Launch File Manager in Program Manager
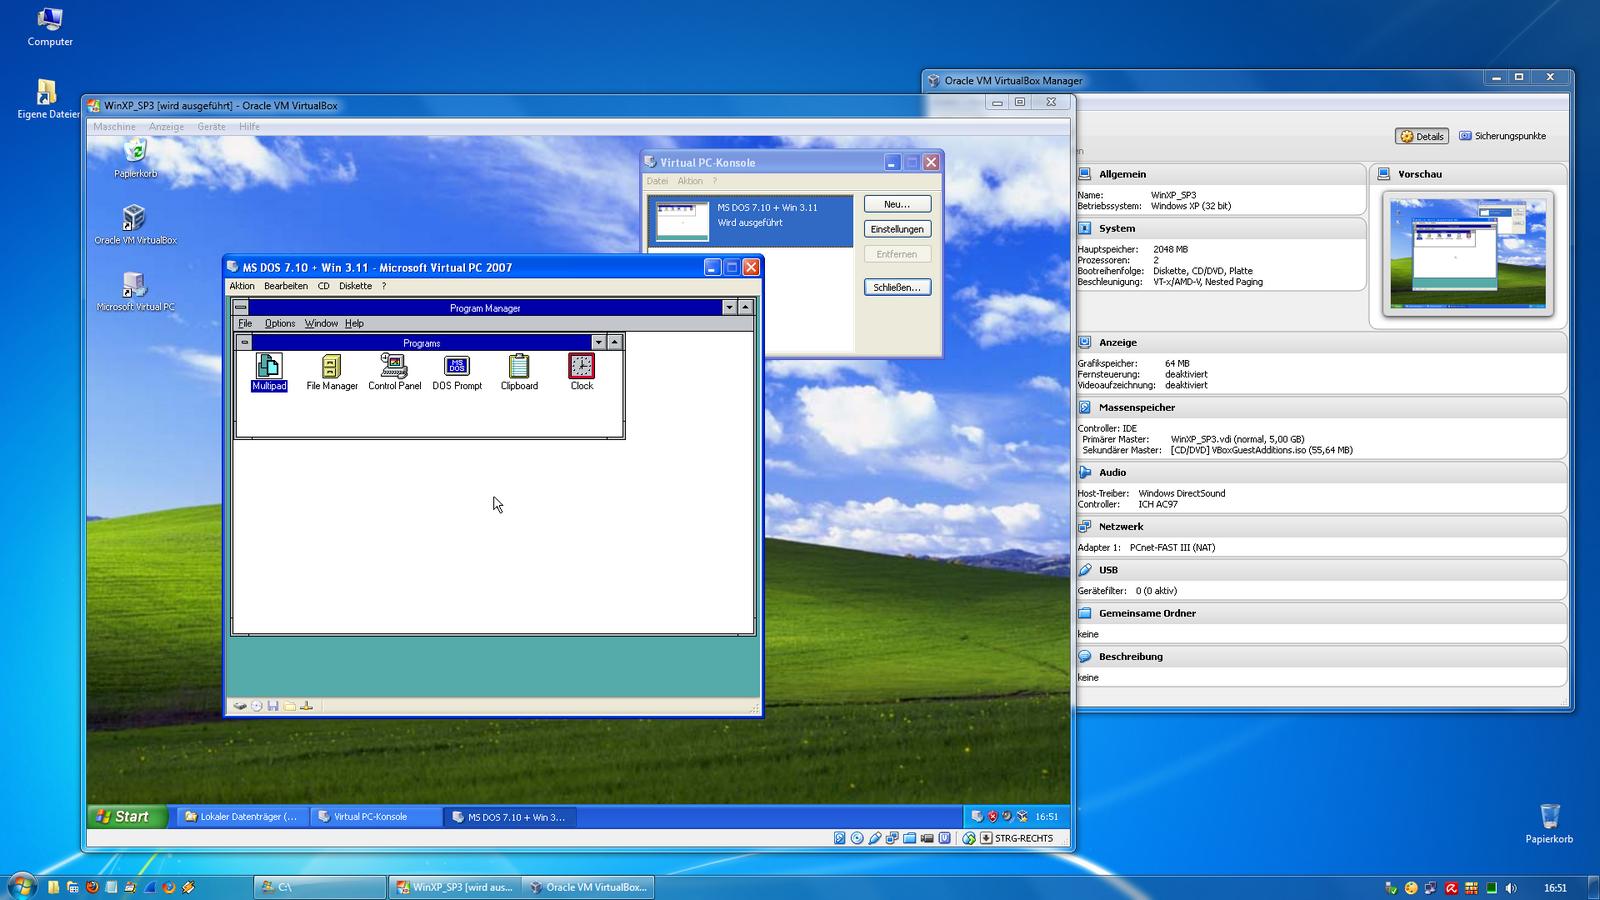Viewport: 1600px width, 900px height. (x=332, y=372)
